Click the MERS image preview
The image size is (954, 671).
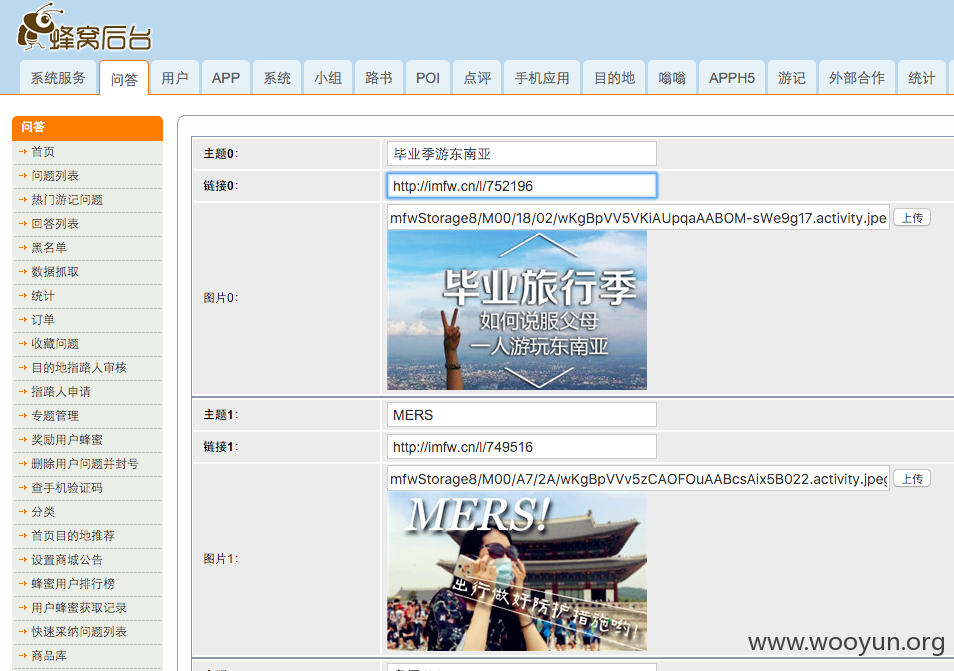[x=517, y=571]
